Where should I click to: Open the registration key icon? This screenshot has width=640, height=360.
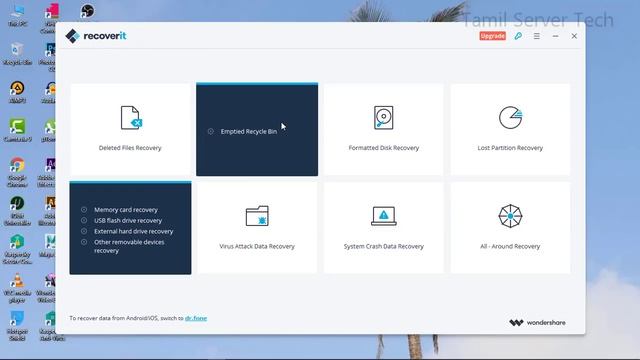click(518, 36)
